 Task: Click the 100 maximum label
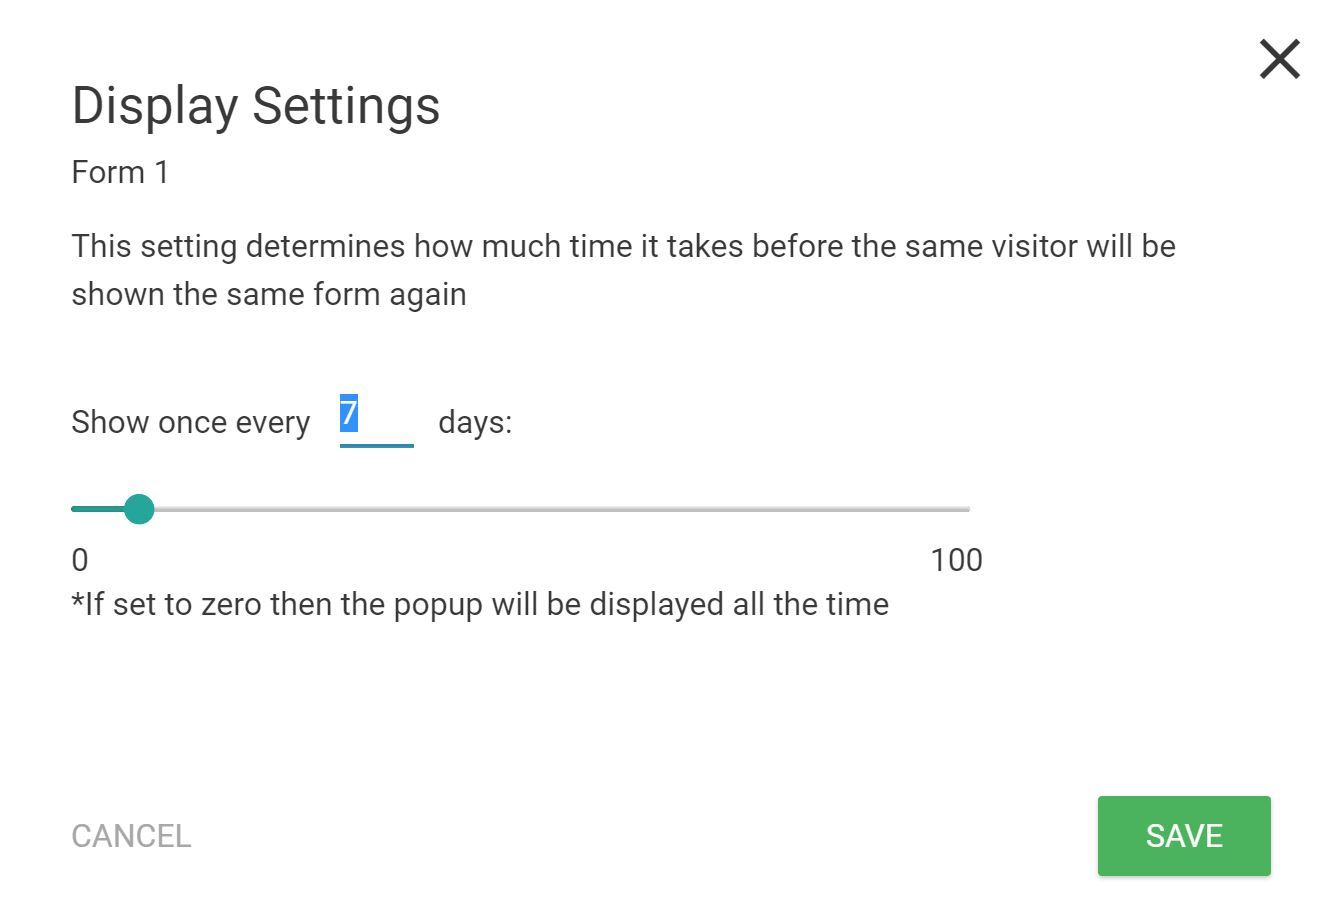pyautogui.click(x=956, y=560)
